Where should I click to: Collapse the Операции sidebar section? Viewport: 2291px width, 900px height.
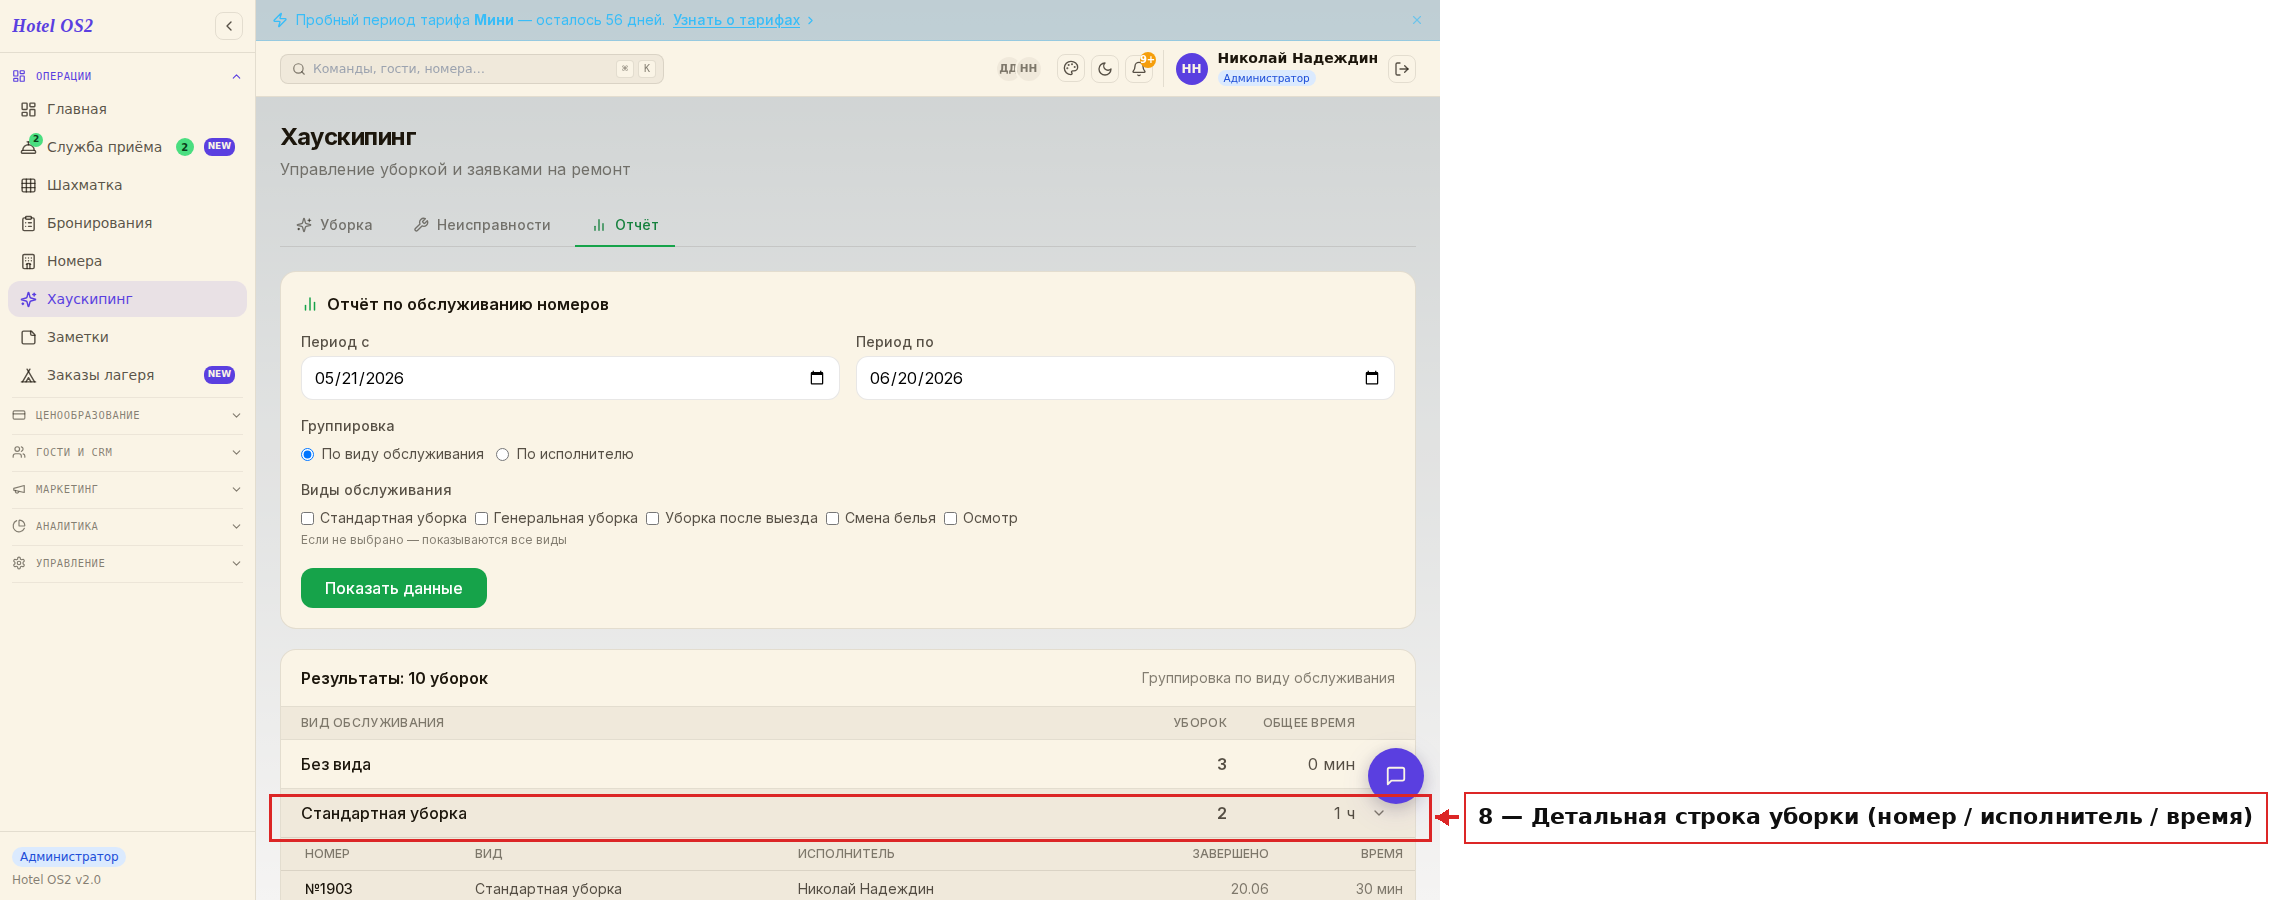click(x=128, y=76)
